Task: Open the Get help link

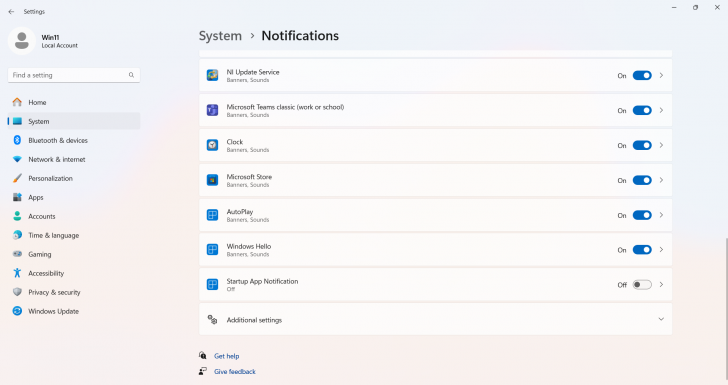Action: pos(227,356)
